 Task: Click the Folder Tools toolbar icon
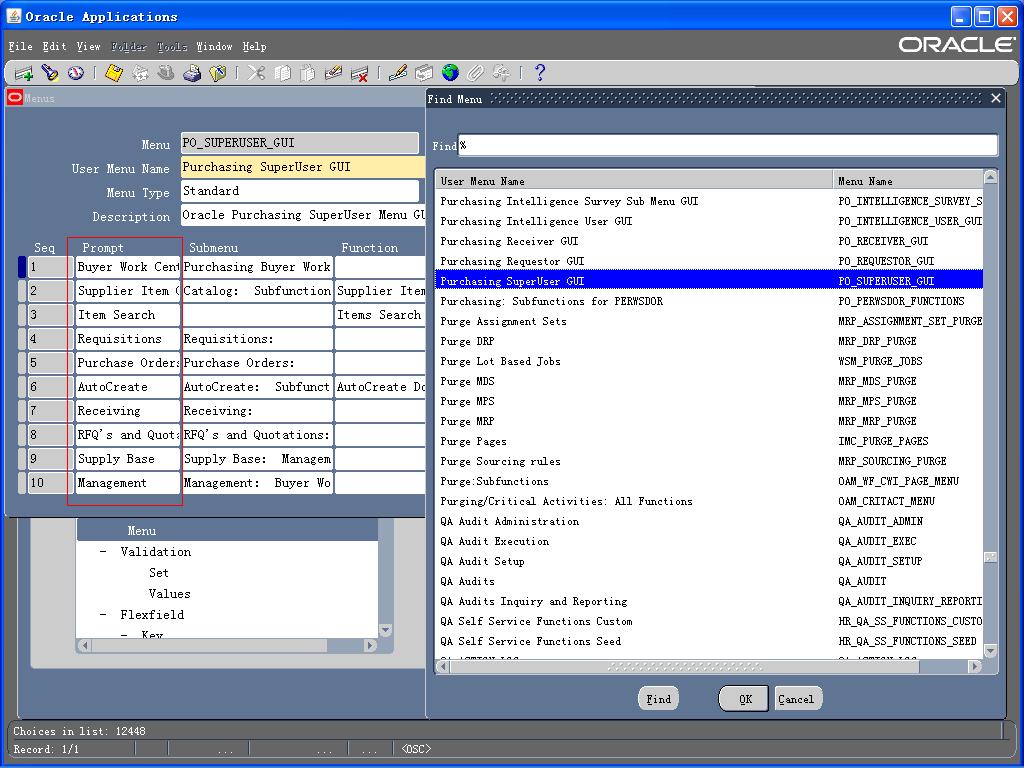pyautogui.click(x=502, y=73)
